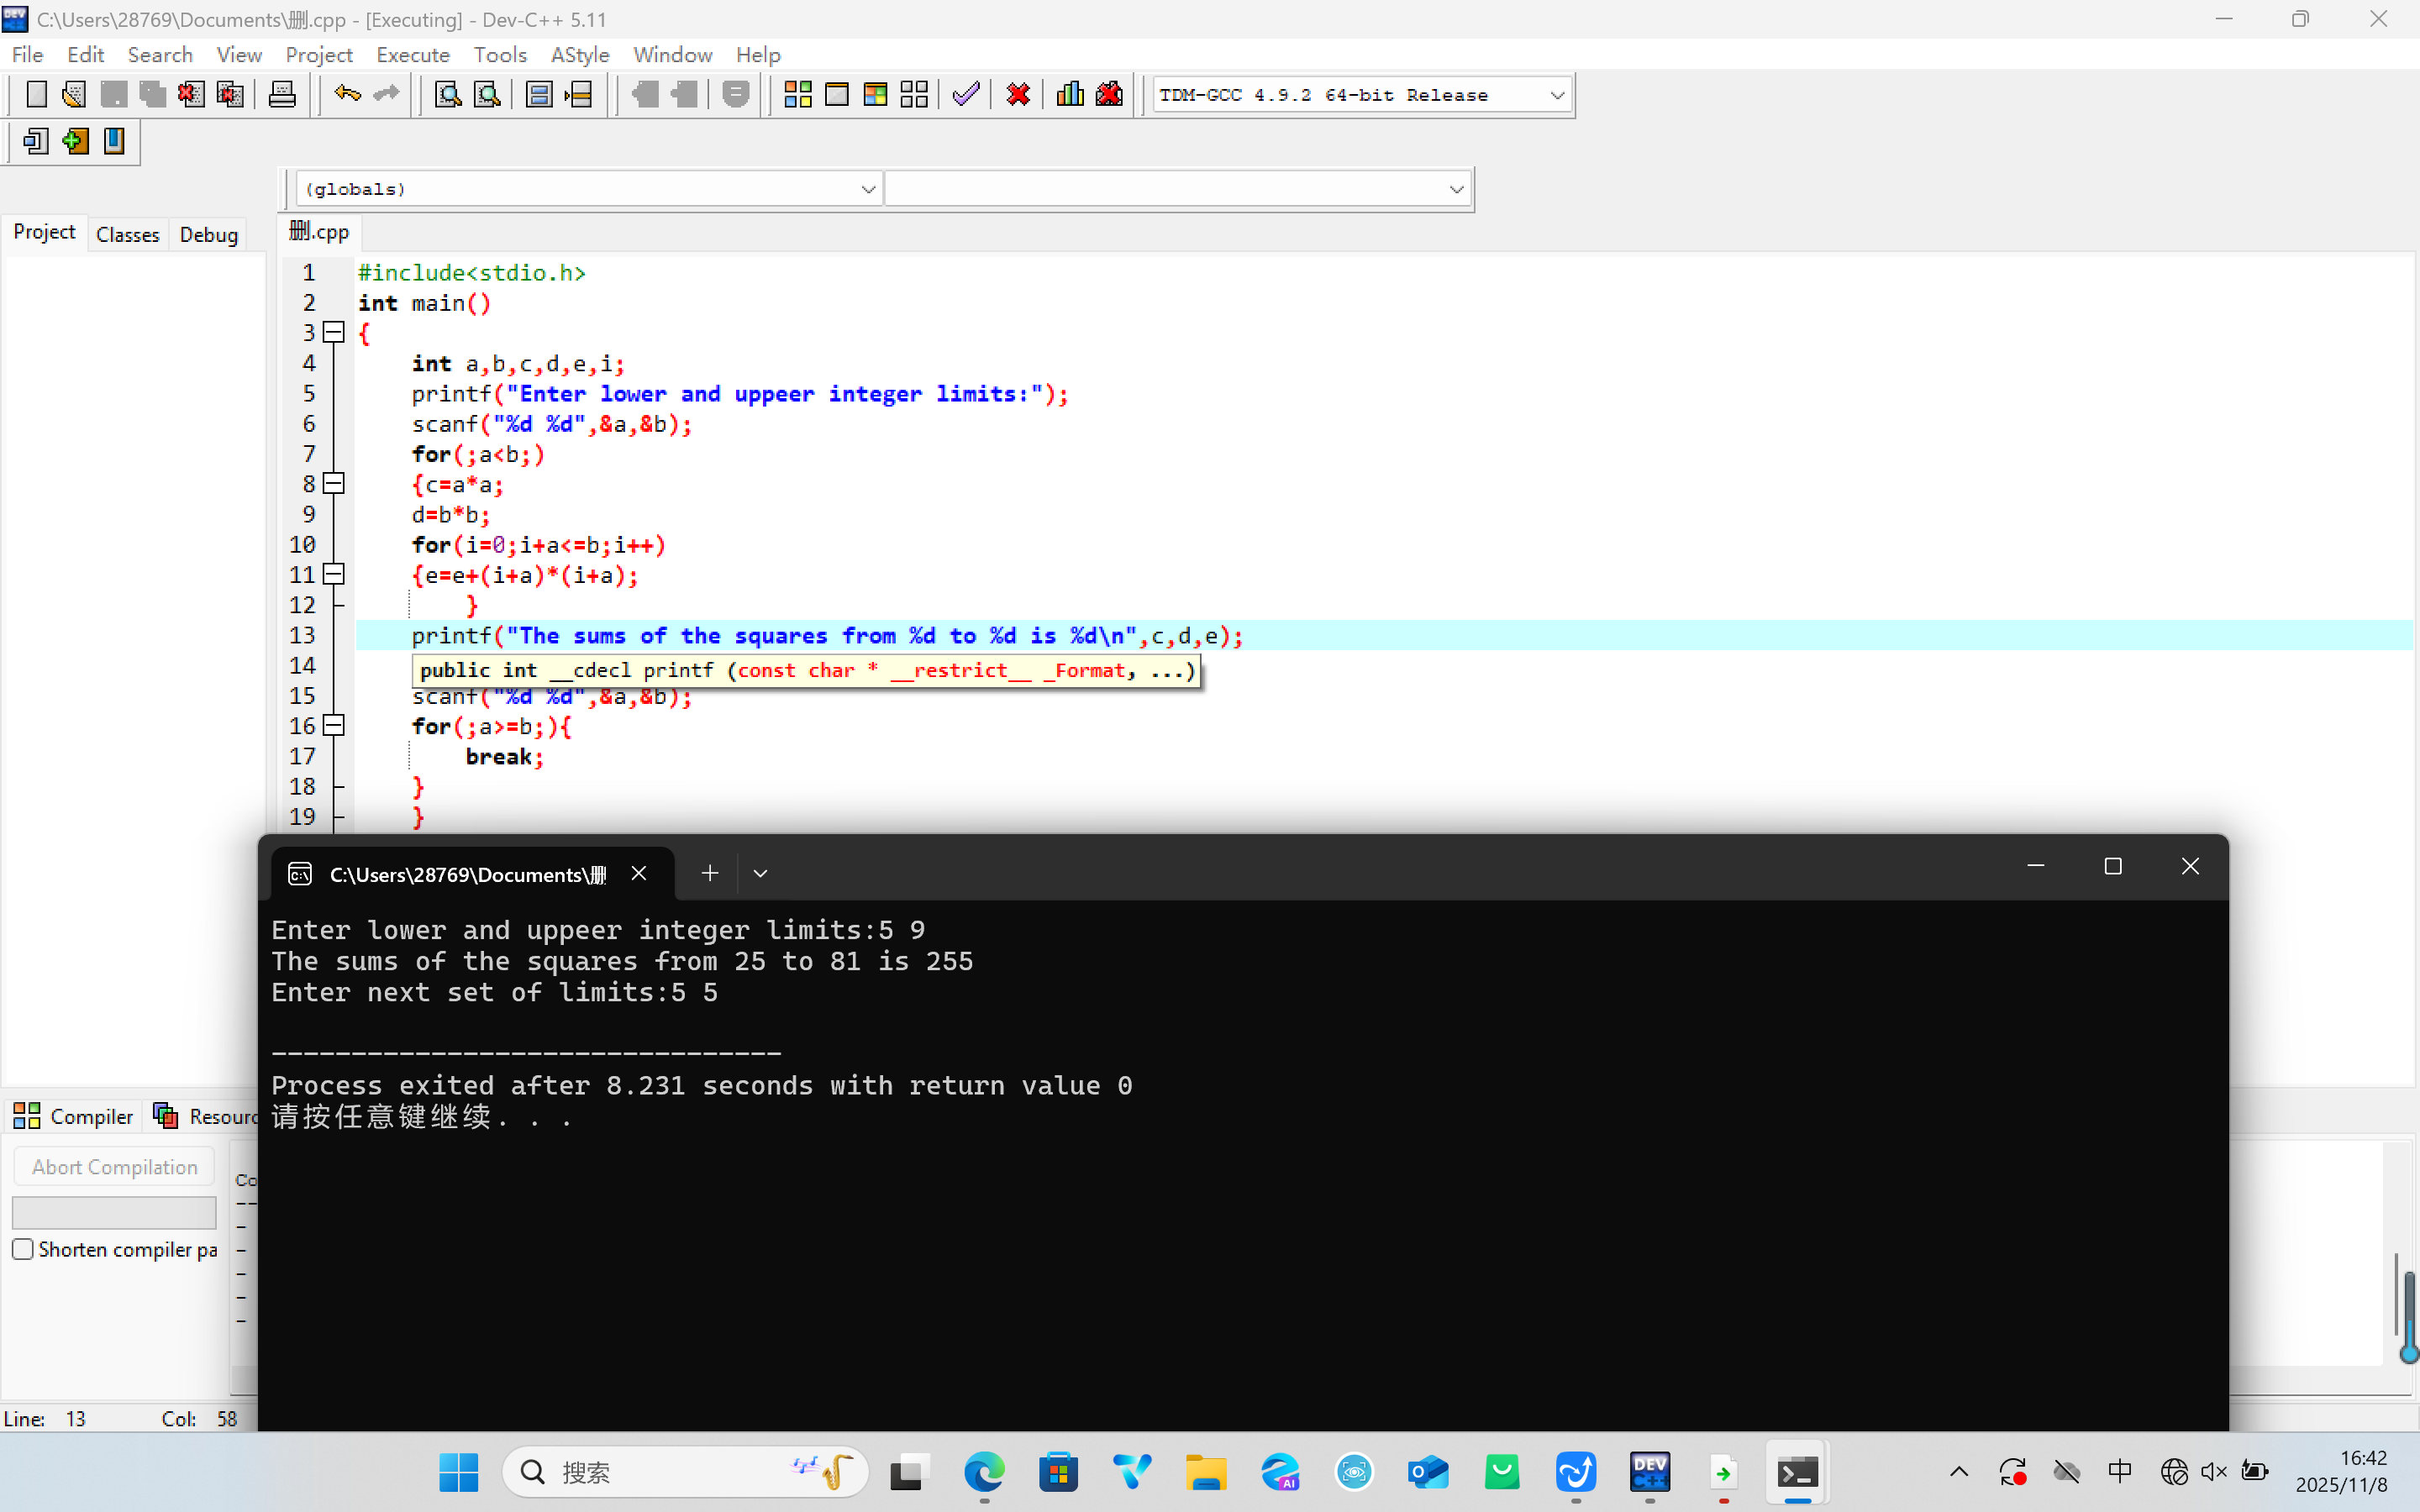Enable the Shorten compiler paths checkbox

click(23, 1249)
